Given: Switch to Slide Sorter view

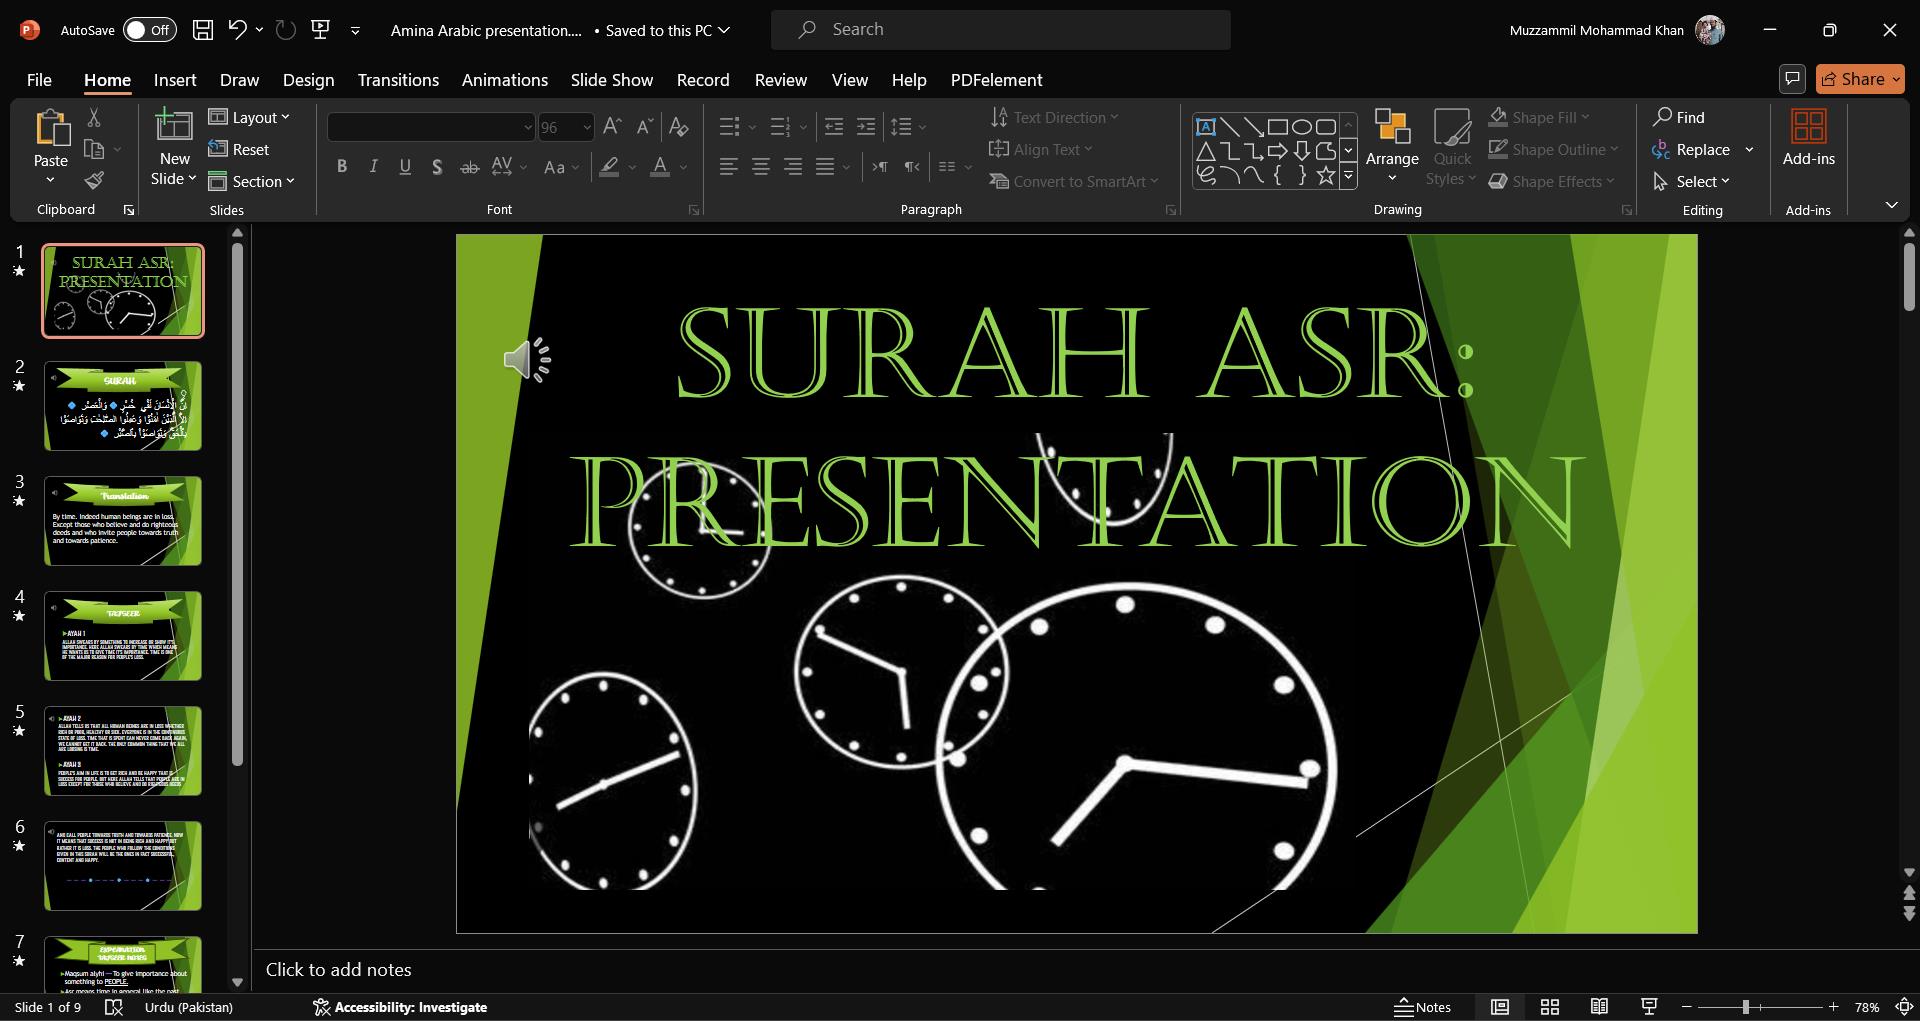Looking at the screenshot, I should click(1550, 1007).
